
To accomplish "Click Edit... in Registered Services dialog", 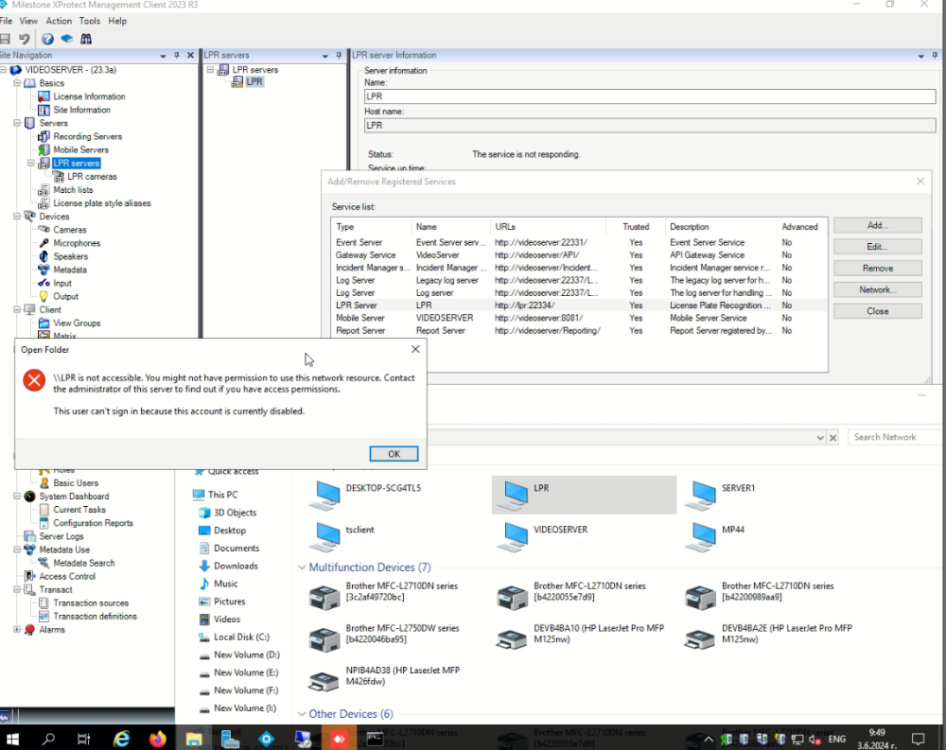I will [878, 247].
